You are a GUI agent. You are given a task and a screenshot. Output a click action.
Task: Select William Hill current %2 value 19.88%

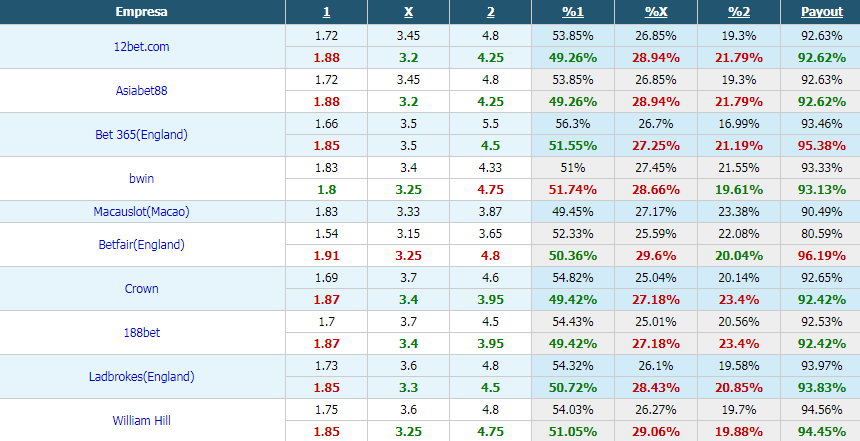[739, 432]
